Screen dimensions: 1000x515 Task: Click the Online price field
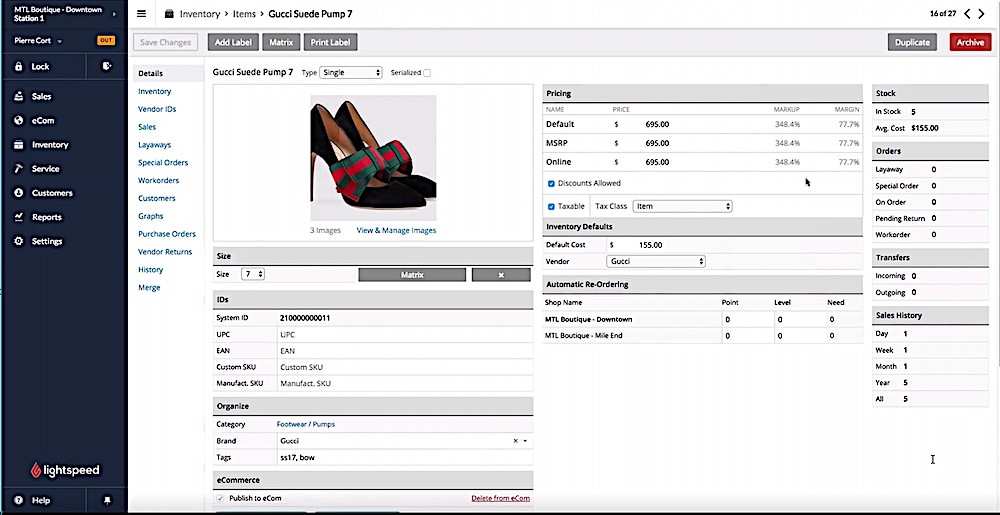(x=657, y=162)
